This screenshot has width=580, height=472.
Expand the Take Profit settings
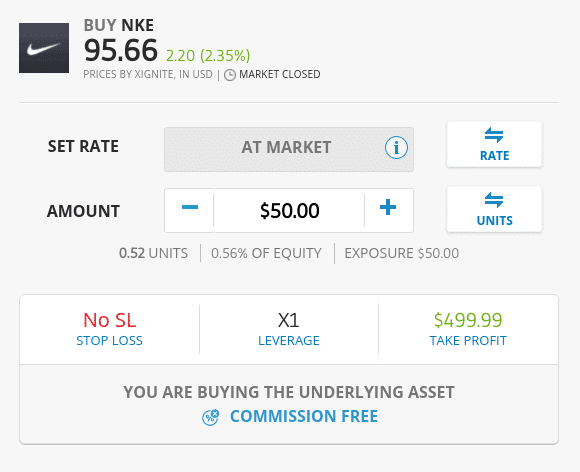(468, 330)
